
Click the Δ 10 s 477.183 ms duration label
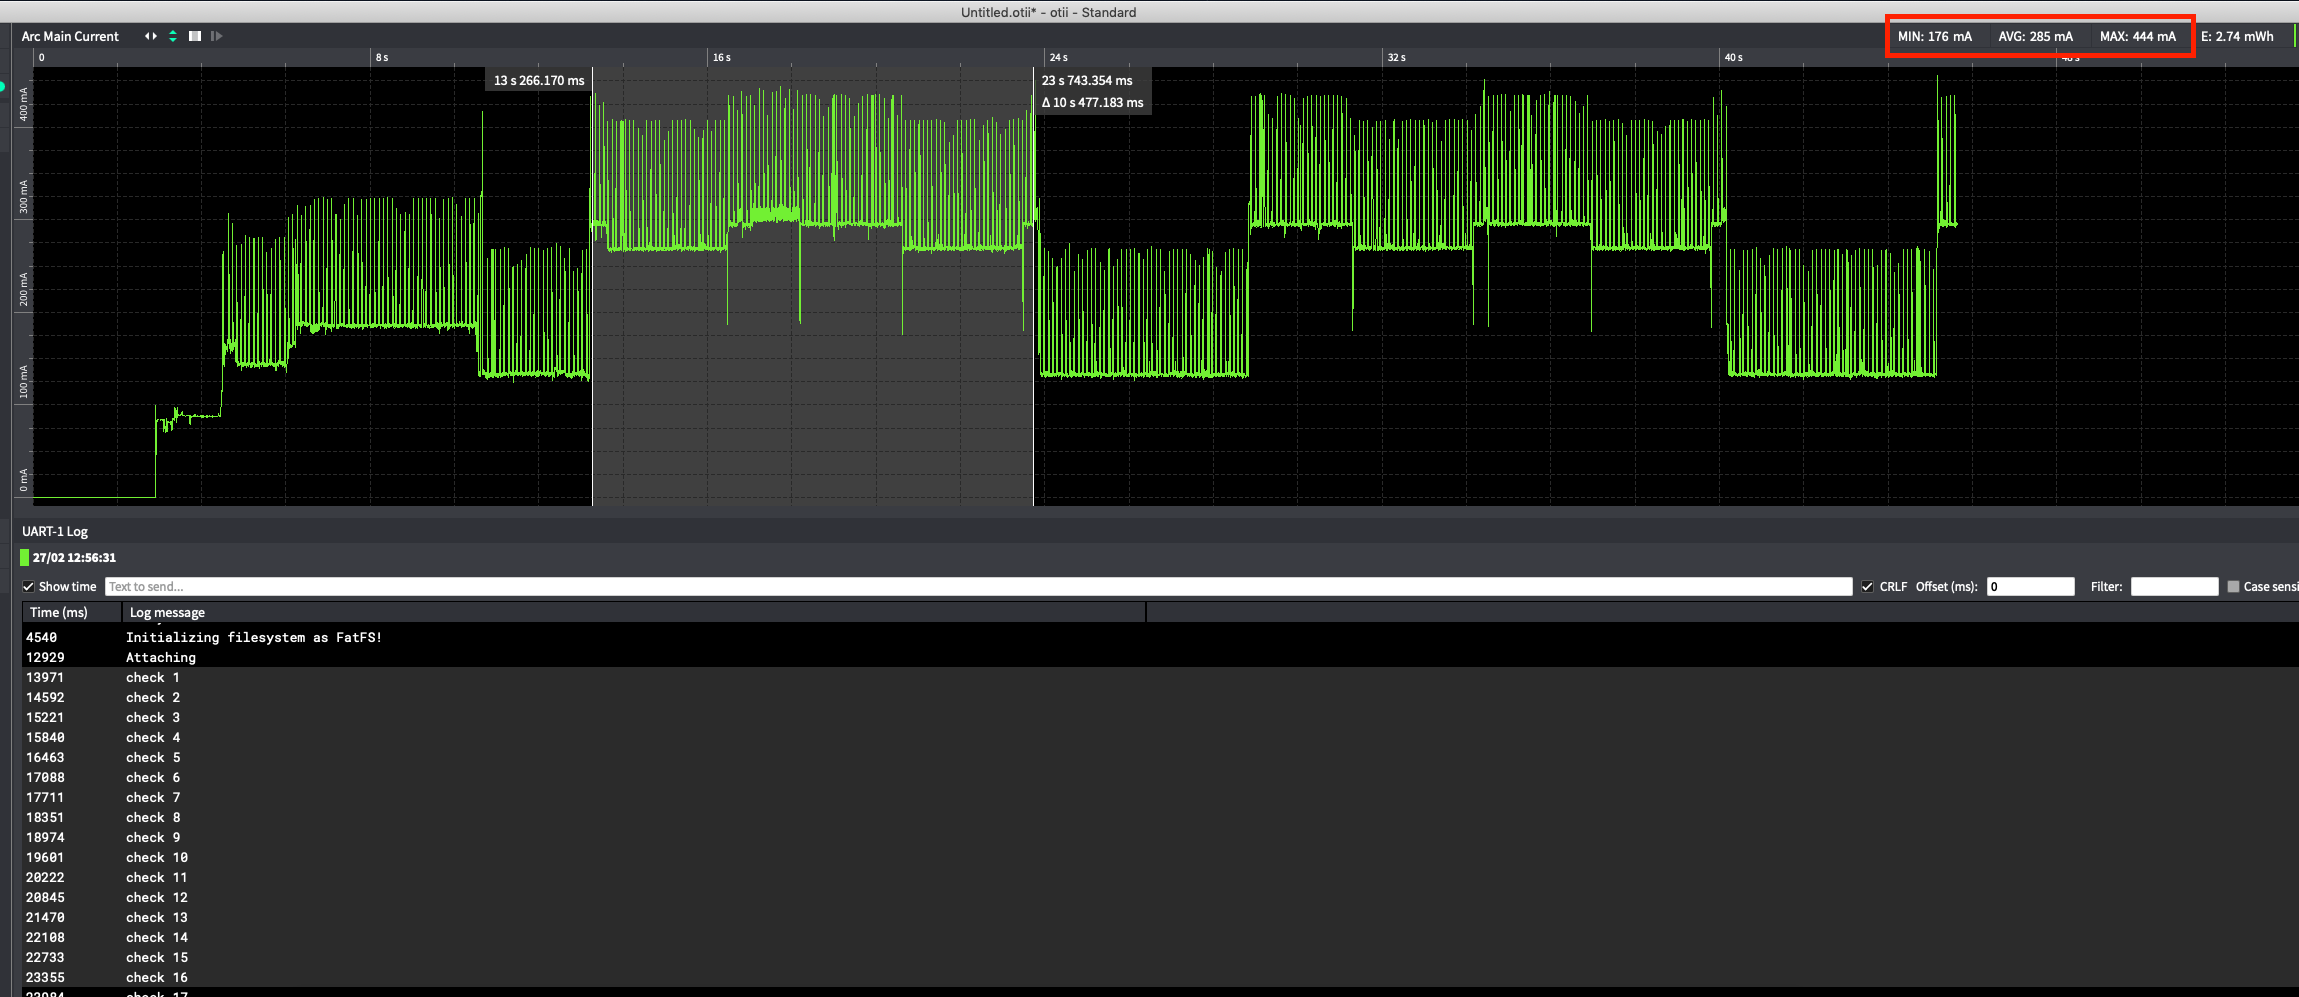(1092, 103)
